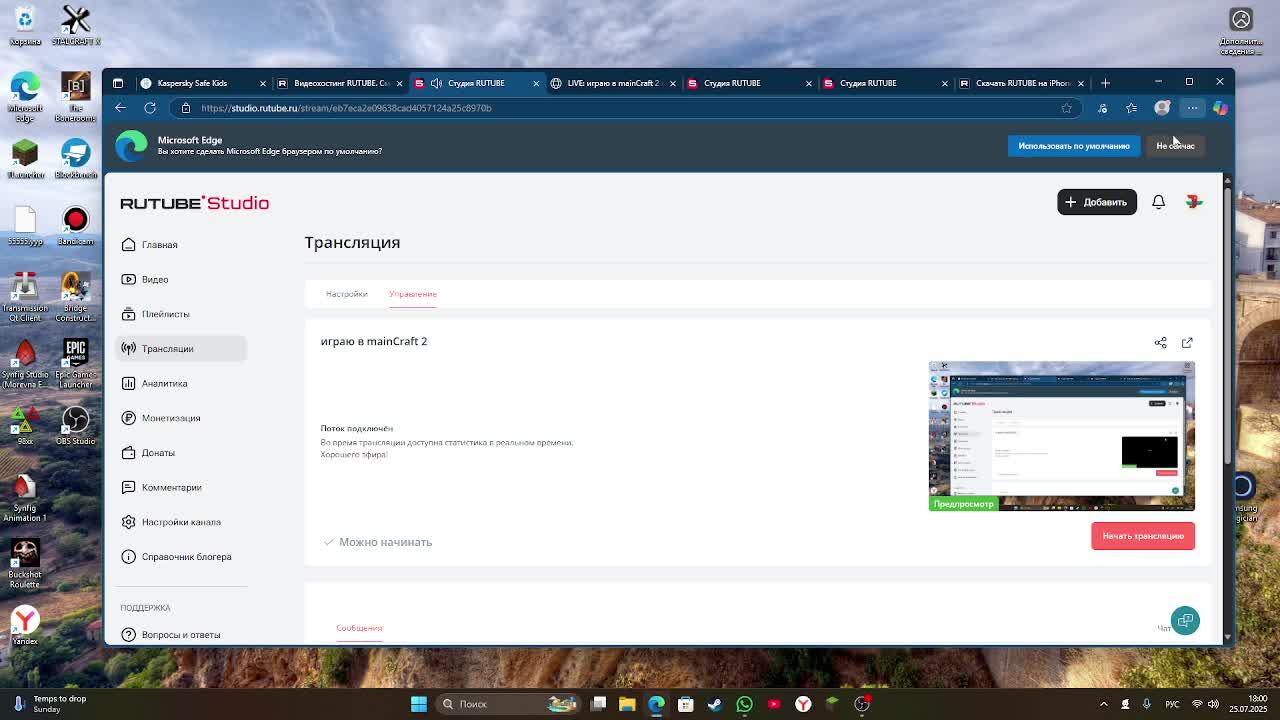The width and height of the screenshot is (1280, 720).
Task: Open the Сообщения tab
Action: pyautogui.click(x=359, y=628)
